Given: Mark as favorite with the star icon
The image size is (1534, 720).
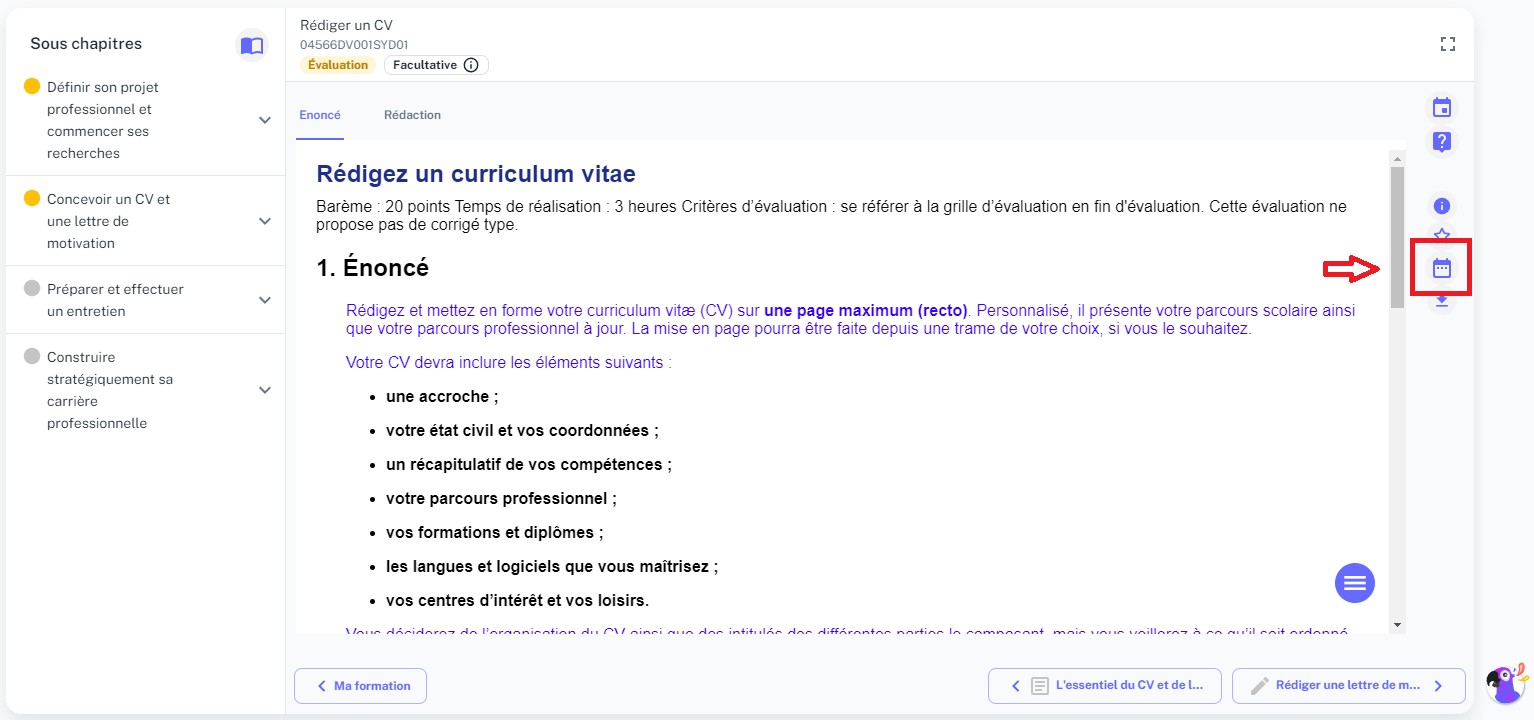Looking at the screenshot, I should point(1441,235).
